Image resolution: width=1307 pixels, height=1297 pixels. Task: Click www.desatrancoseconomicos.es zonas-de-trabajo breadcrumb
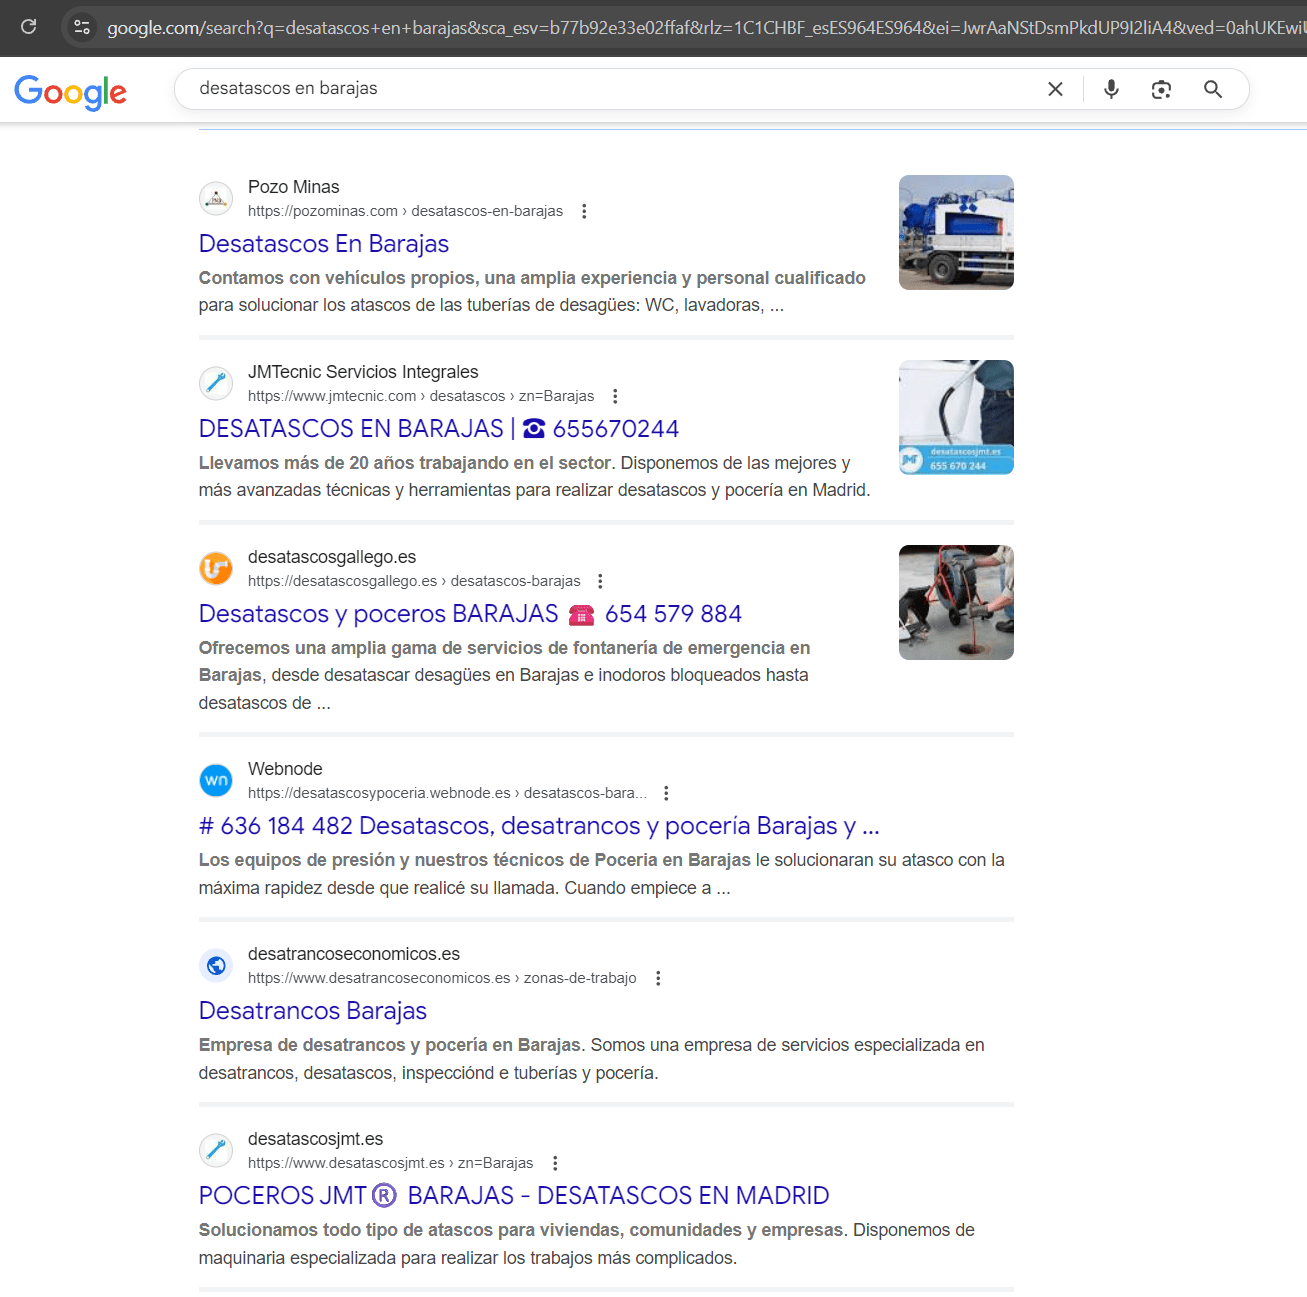442,978
